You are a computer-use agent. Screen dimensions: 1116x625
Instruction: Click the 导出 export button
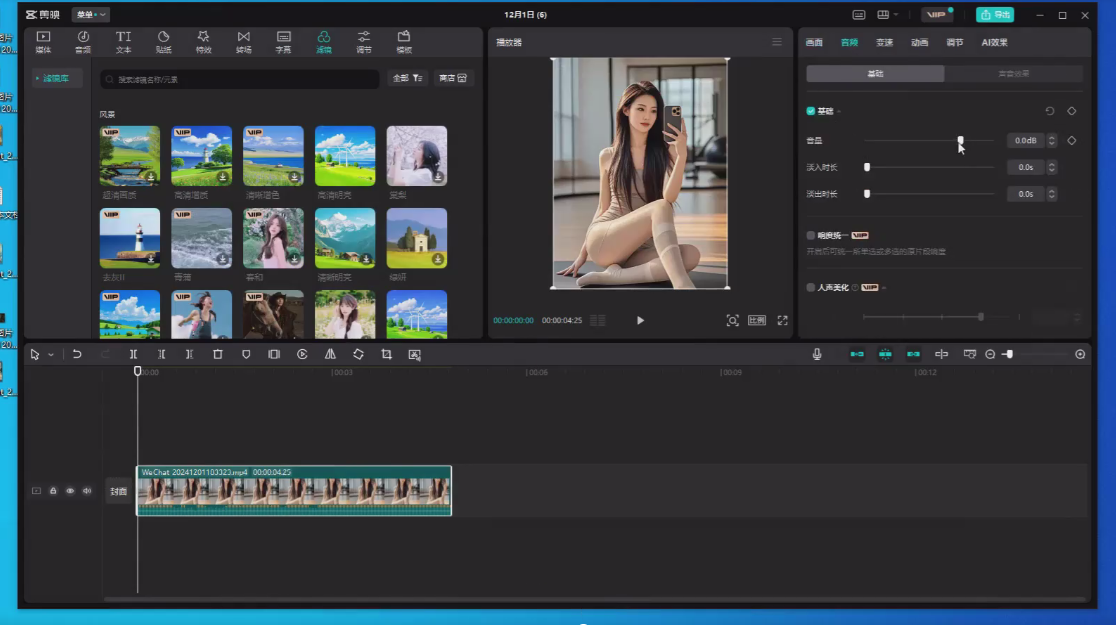click(994, 15)
